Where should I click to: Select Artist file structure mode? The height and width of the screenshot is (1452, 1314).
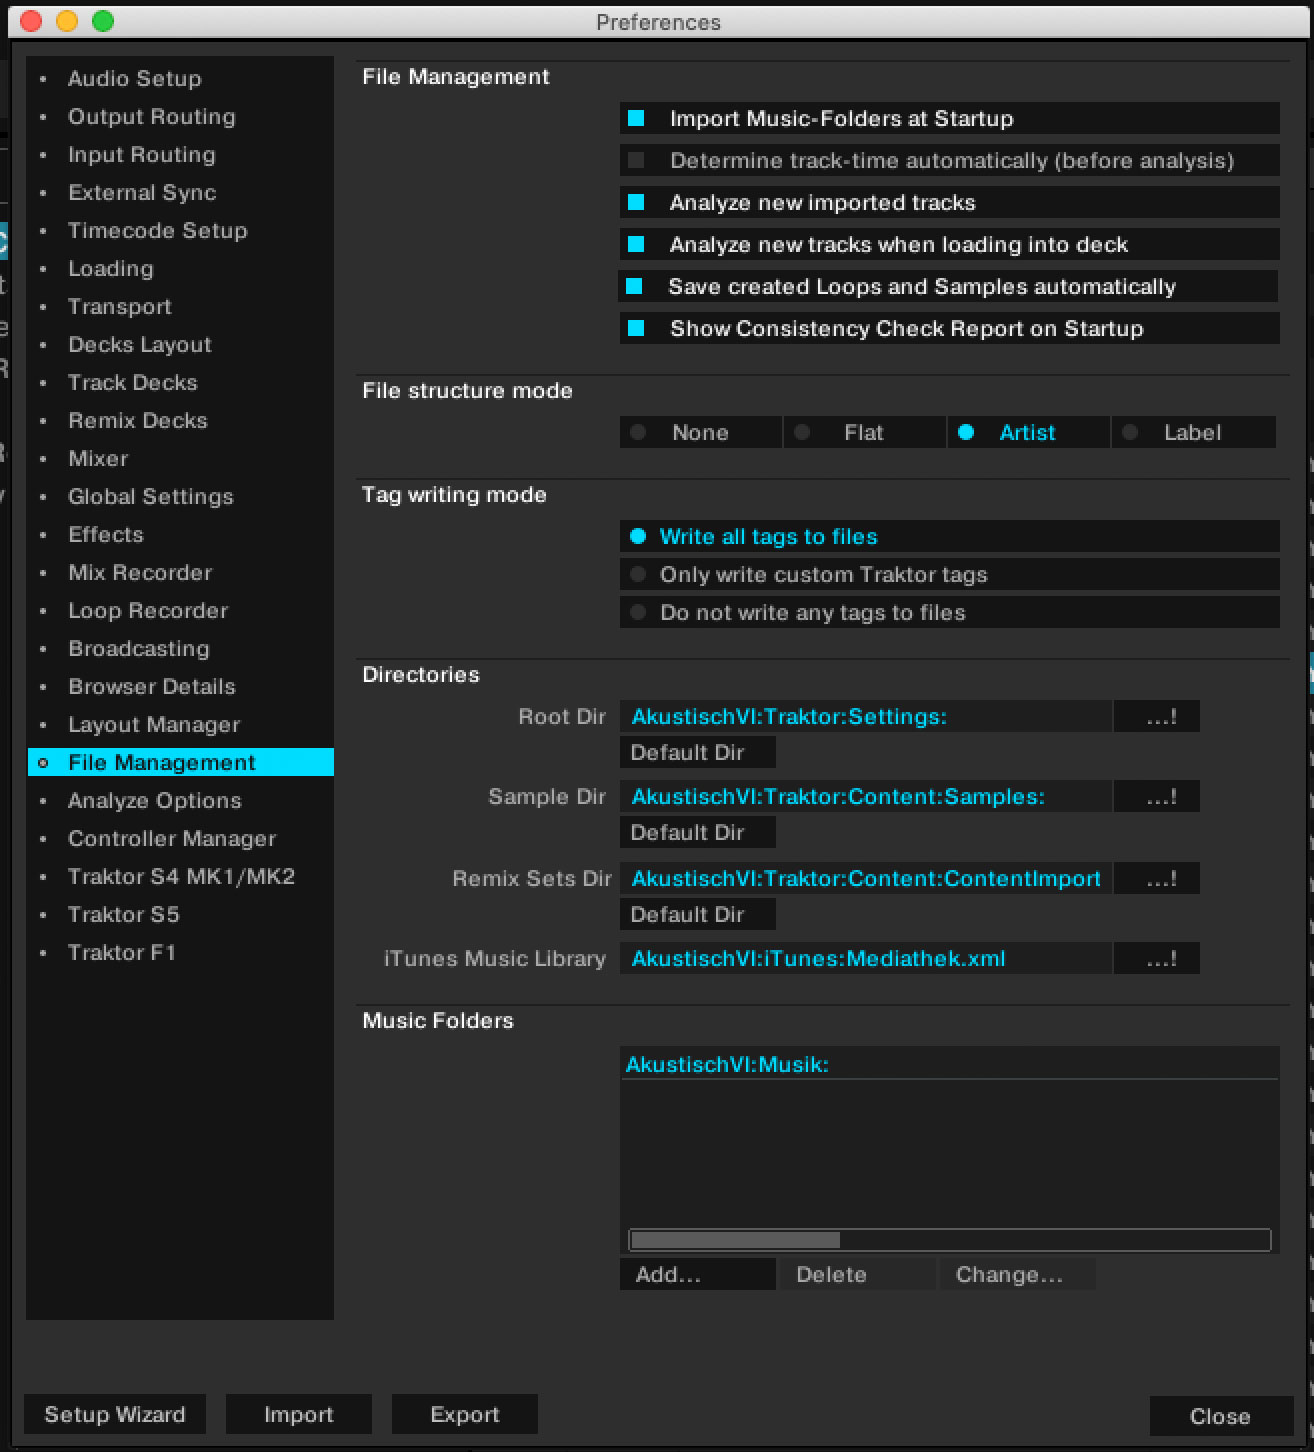1029,433
